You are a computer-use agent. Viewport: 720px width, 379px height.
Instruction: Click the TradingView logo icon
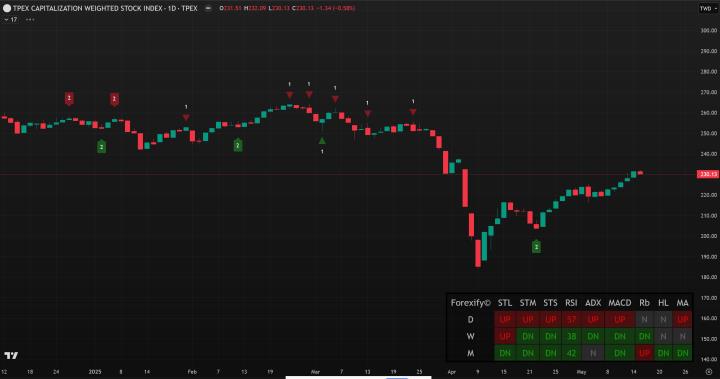pos(11,355)
